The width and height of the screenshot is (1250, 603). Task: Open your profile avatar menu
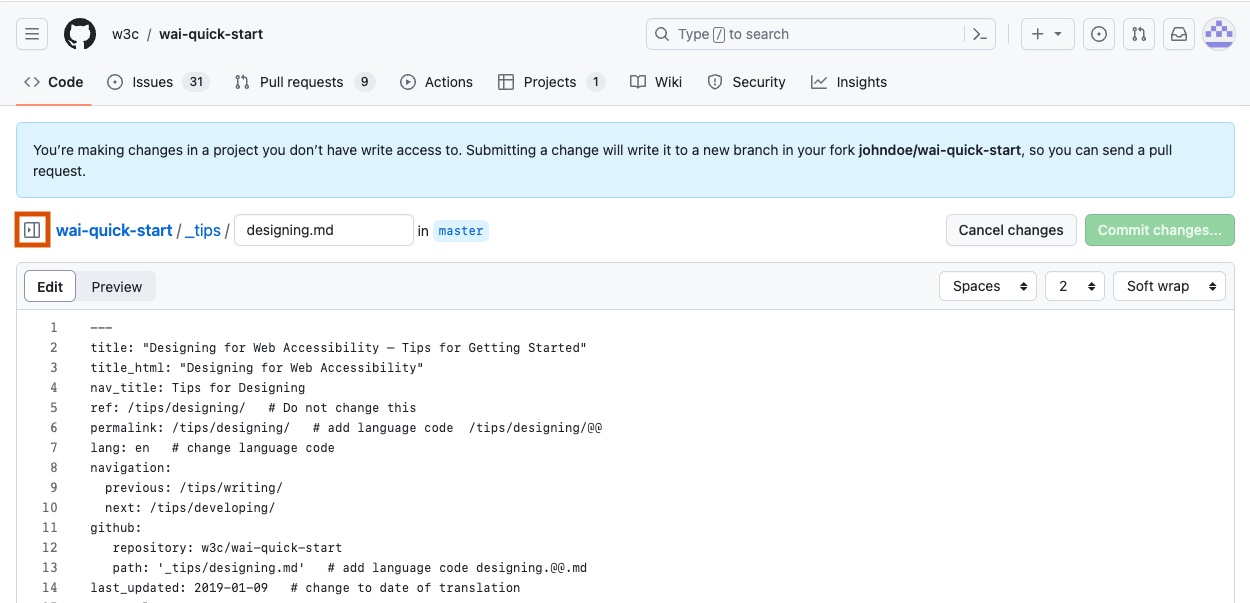(1218, 33)
